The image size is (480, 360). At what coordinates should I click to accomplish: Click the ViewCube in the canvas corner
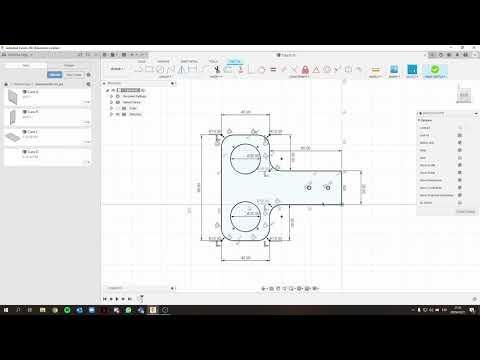pos(464,95)
